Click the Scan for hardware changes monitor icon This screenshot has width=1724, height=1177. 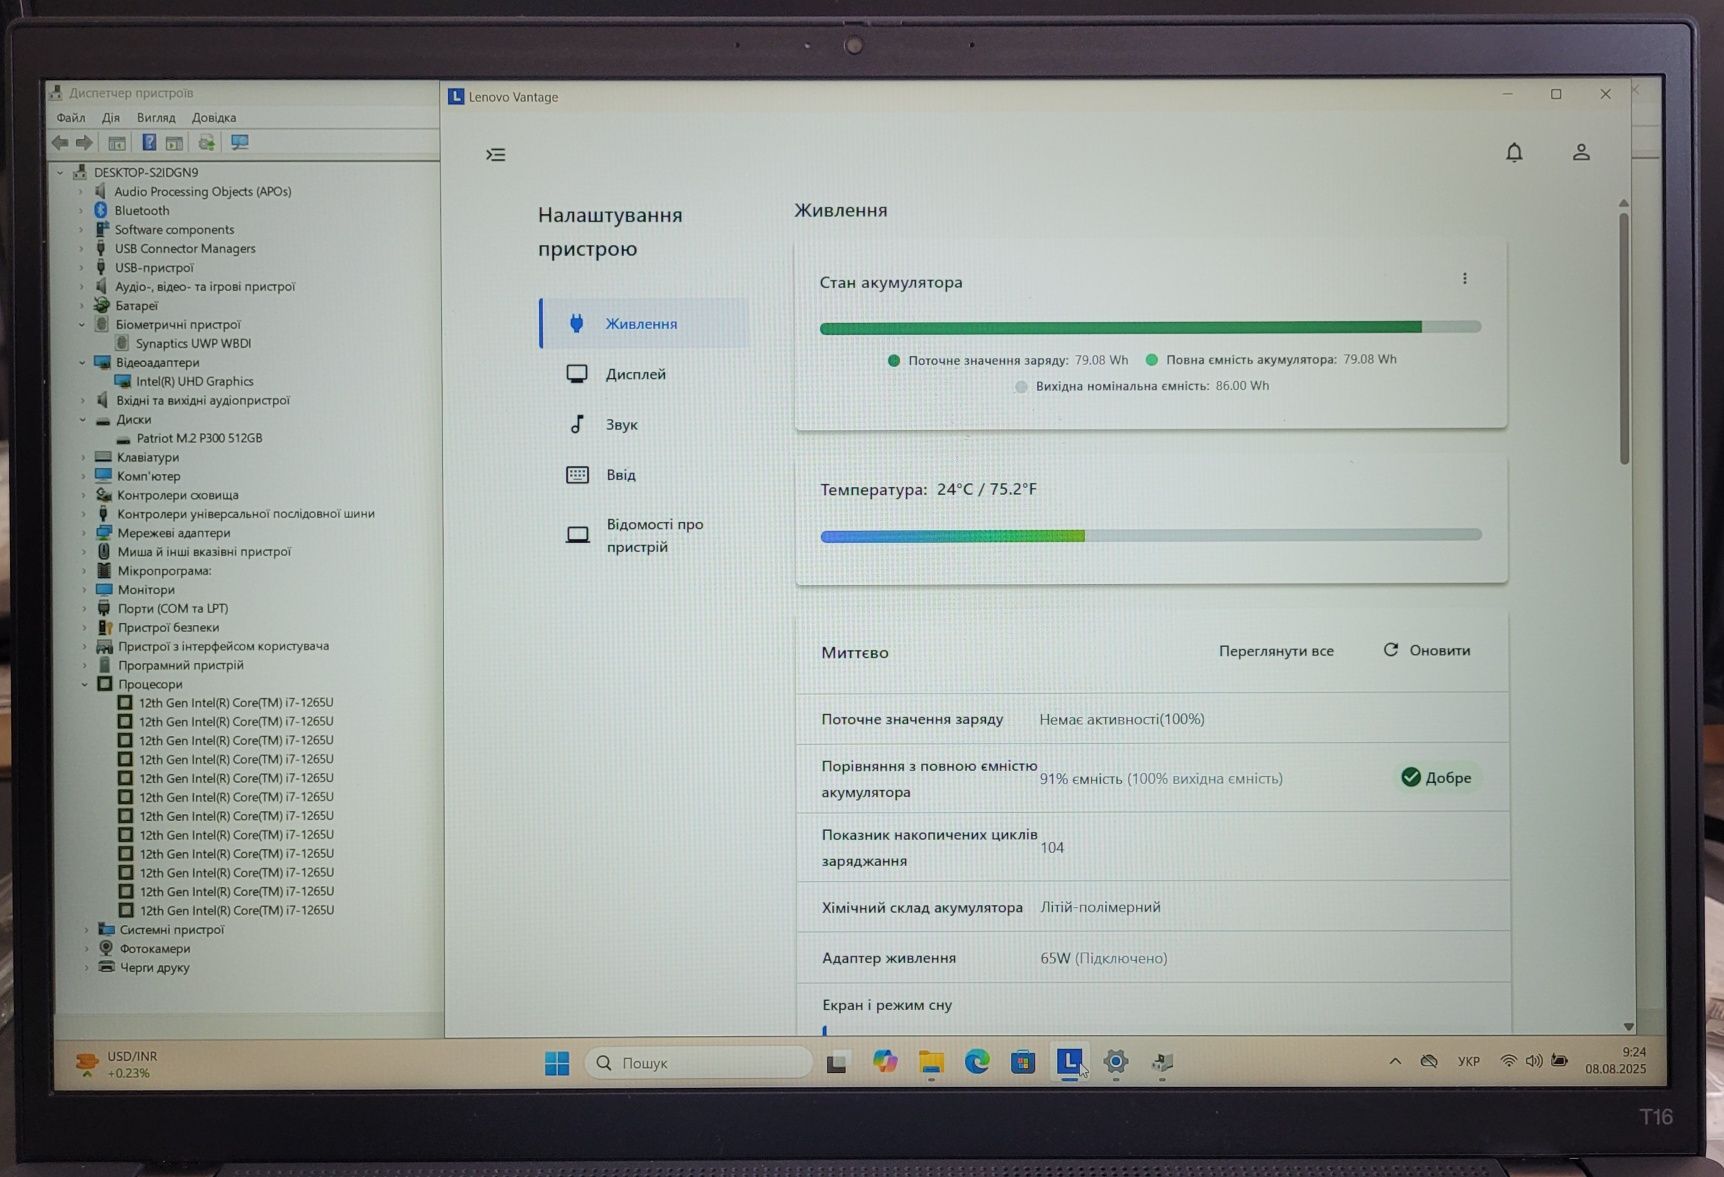(x=239, y=143)
